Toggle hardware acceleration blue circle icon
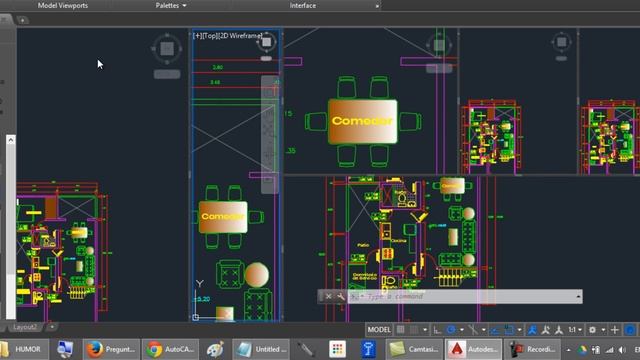640x360 pixels. click(630, 330)
